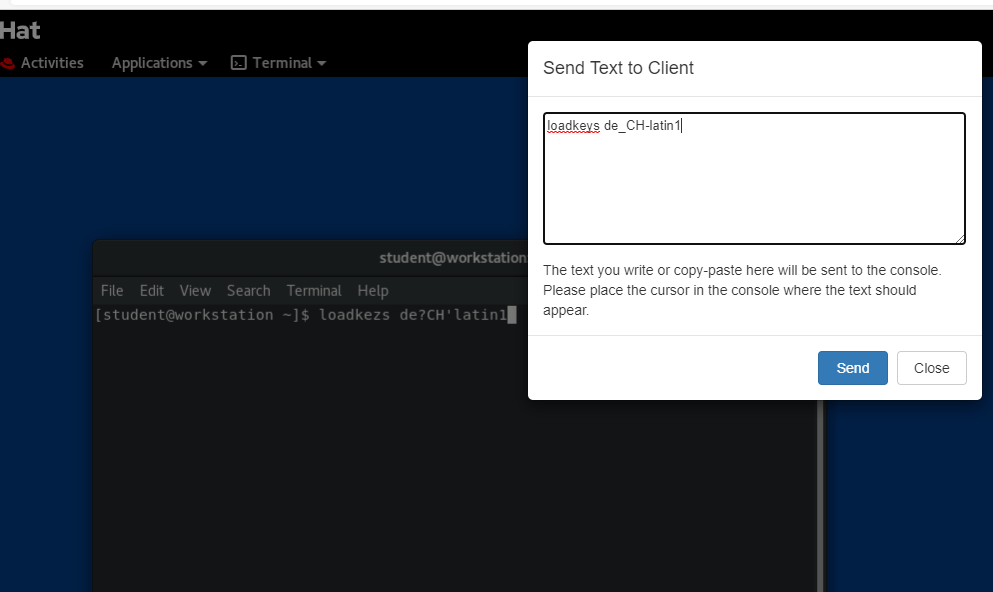Click the terminal prompt after loadkezs command
This screenshot has width=993, height=592.
tap(511, 314)
